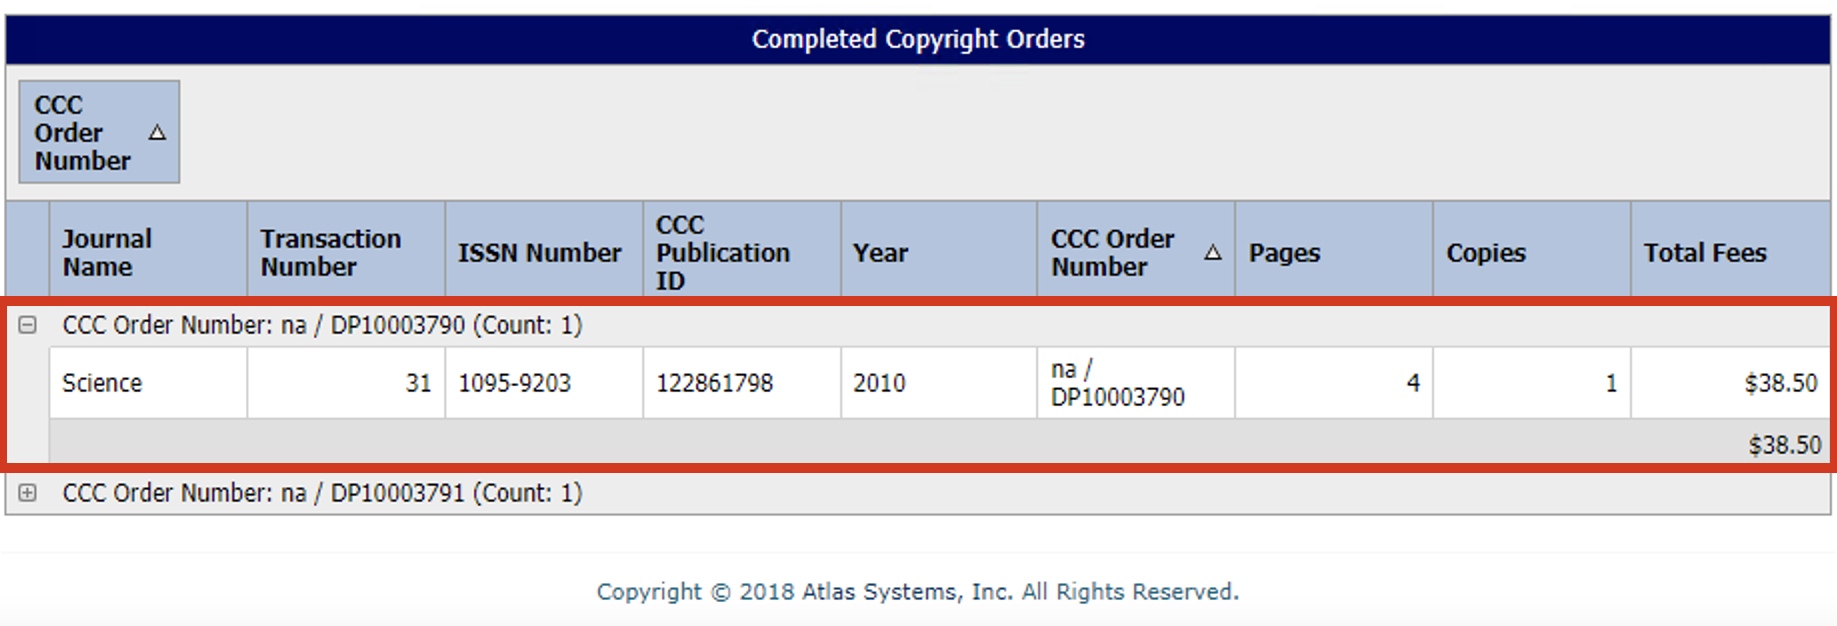
Task: Select the ISSN value 1095-9203 cell
Action: [x=541, y=382]
